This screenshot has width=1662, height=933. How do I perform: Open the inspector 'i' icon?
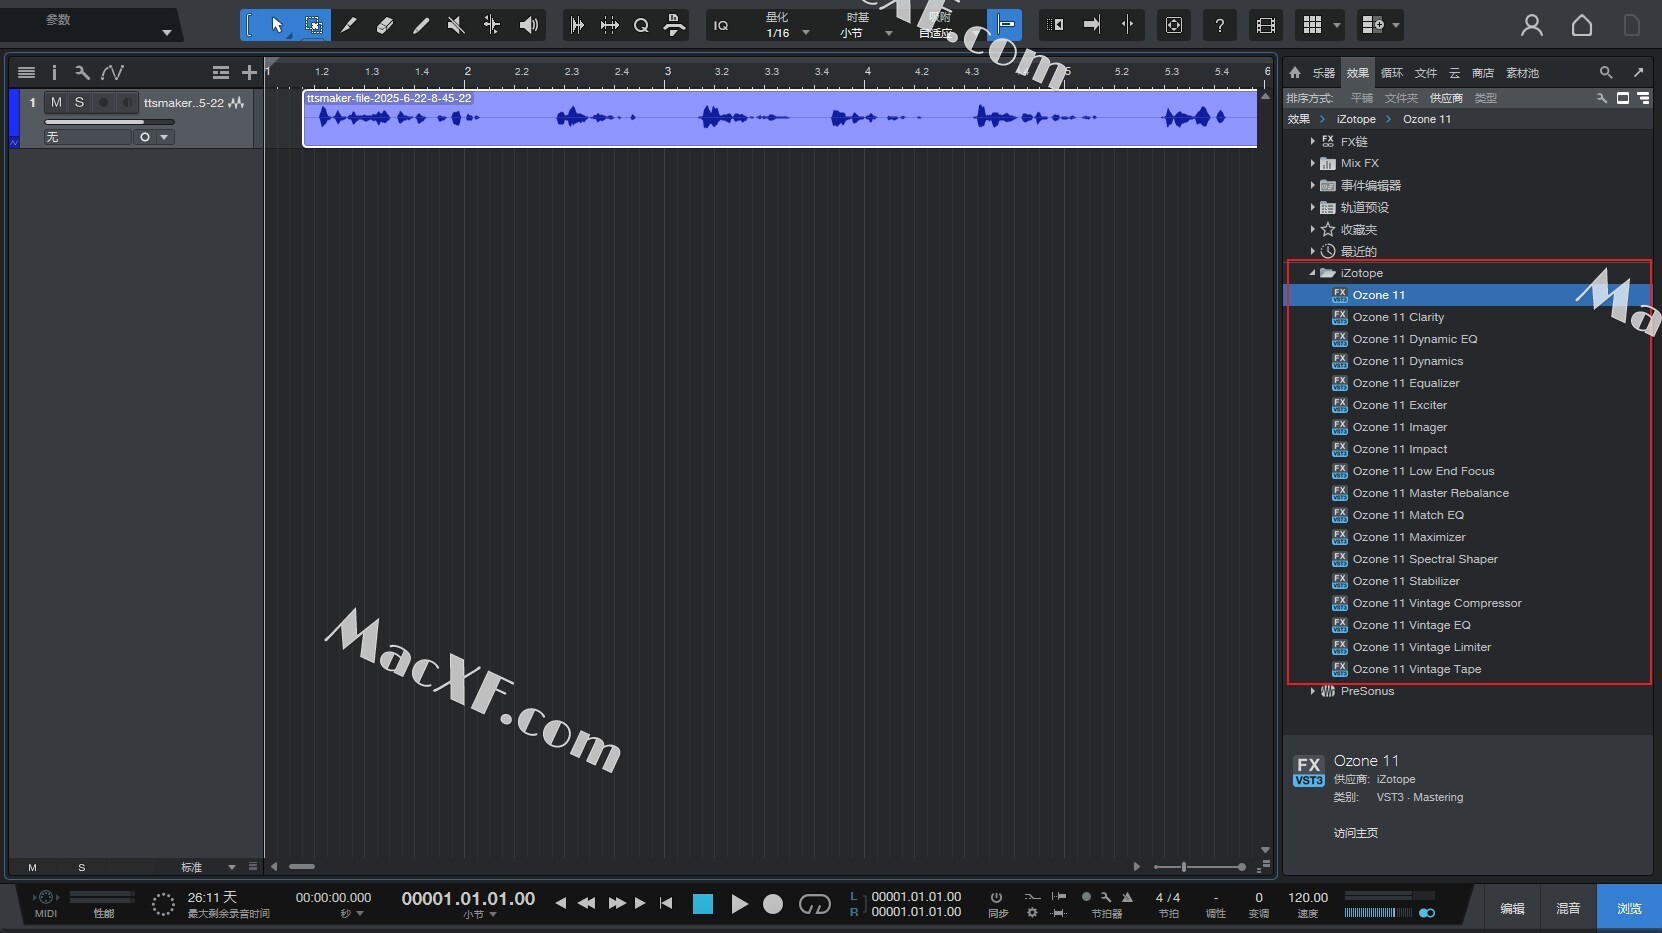54,72
